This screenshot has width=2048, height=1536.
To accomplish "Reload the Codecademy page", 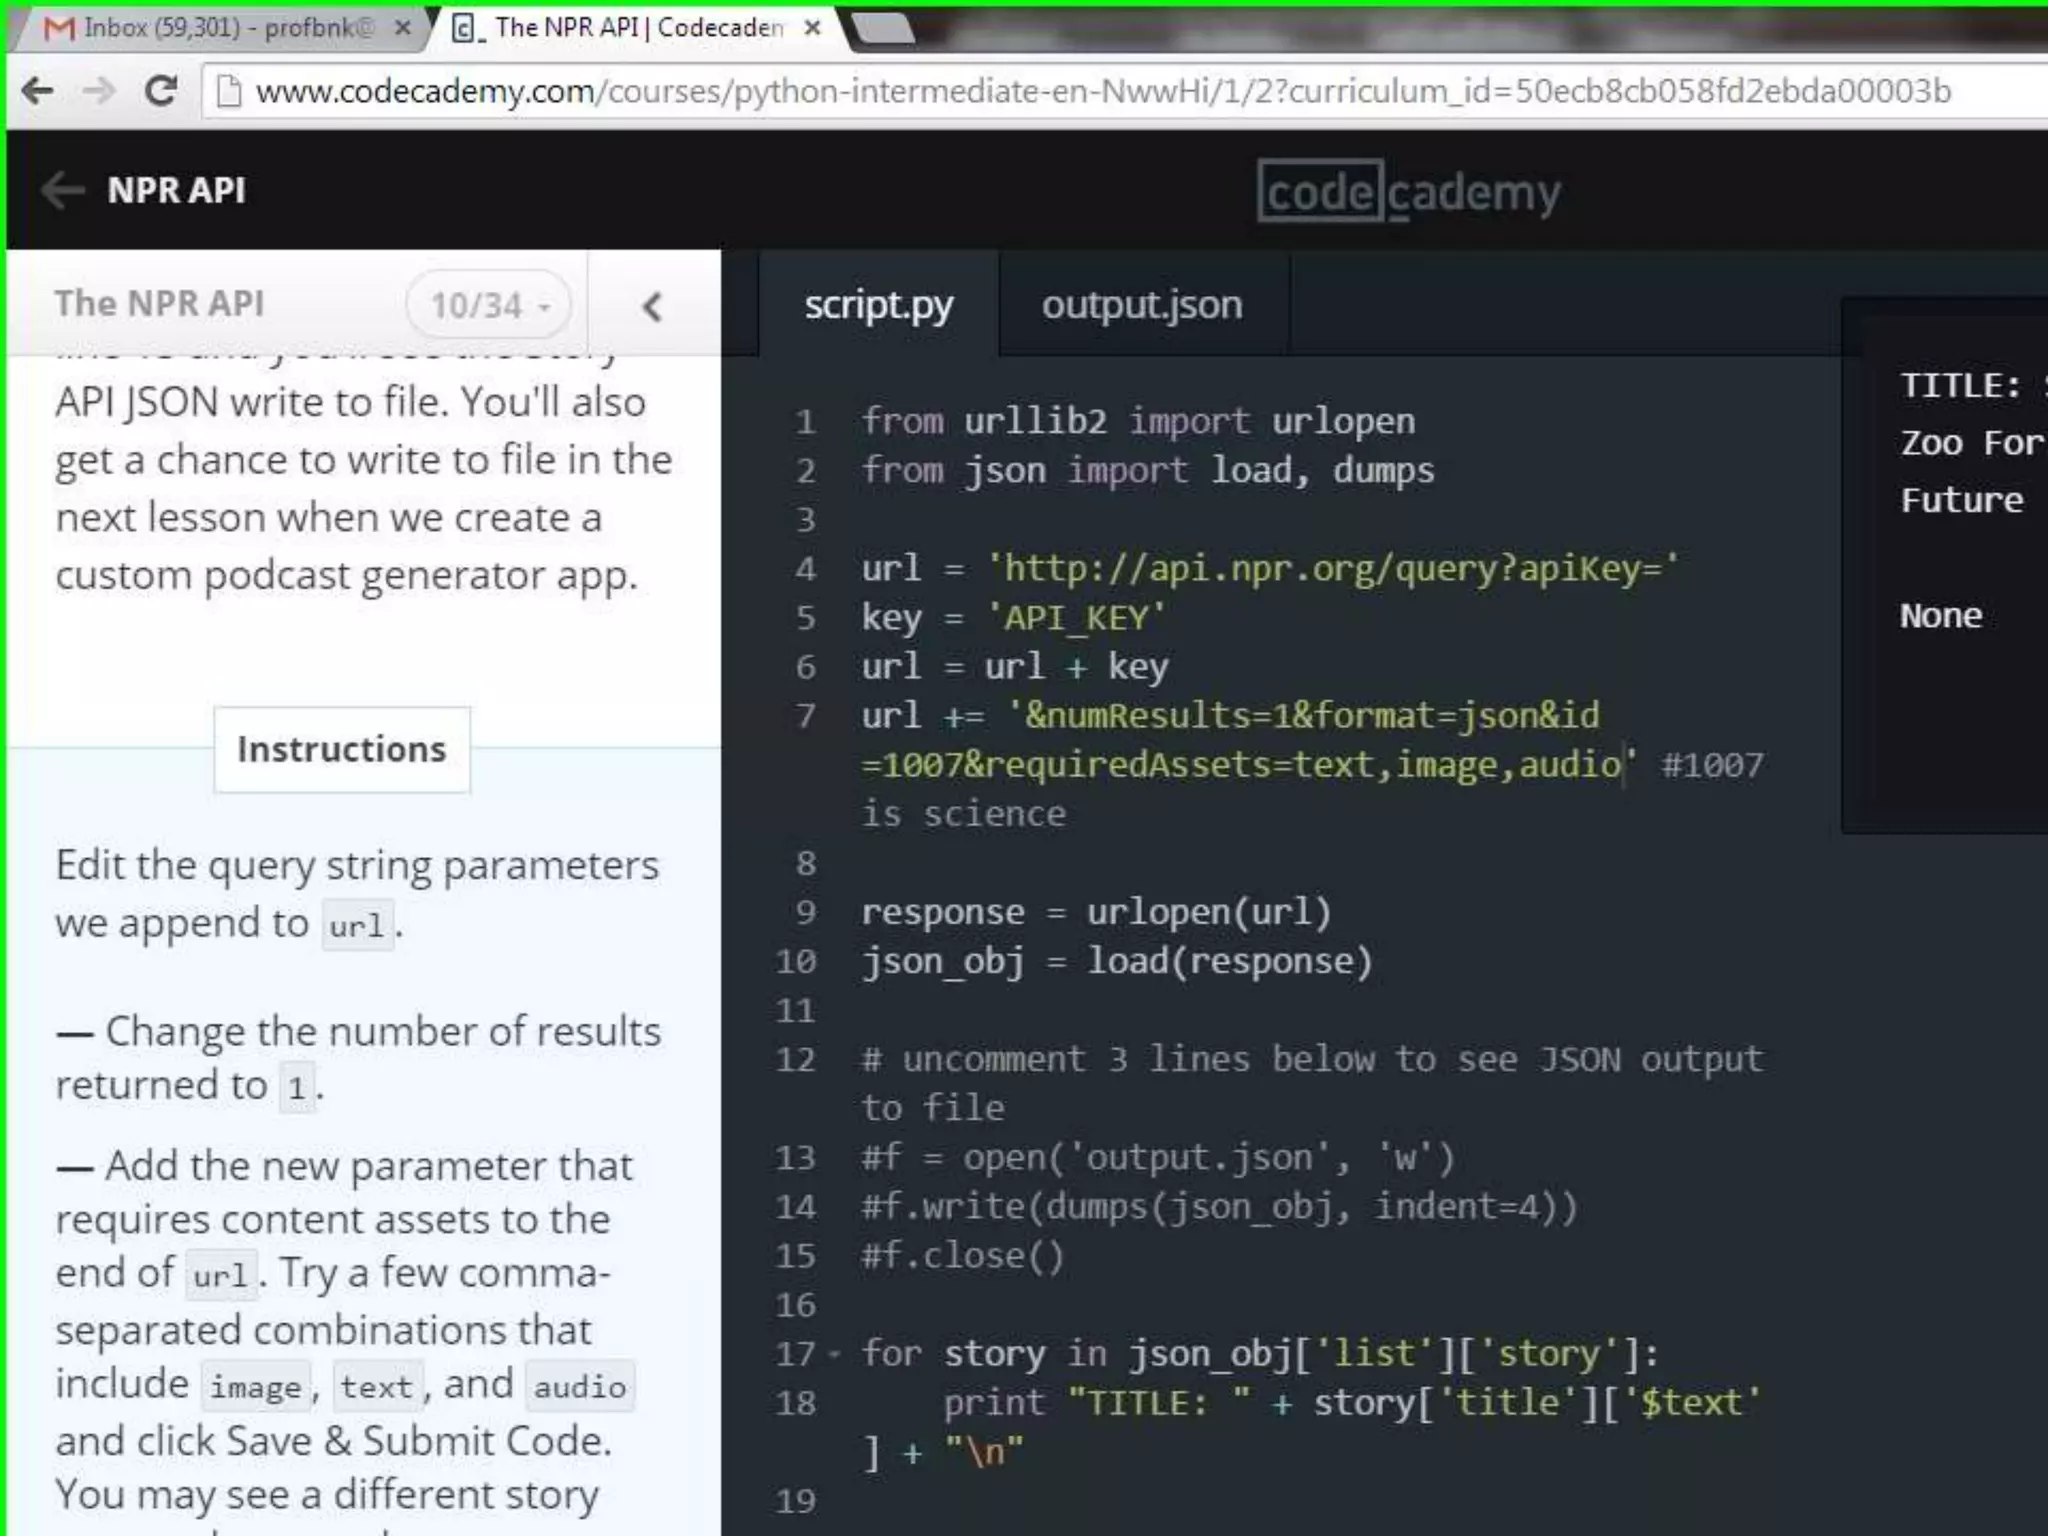I will (160, 91).
